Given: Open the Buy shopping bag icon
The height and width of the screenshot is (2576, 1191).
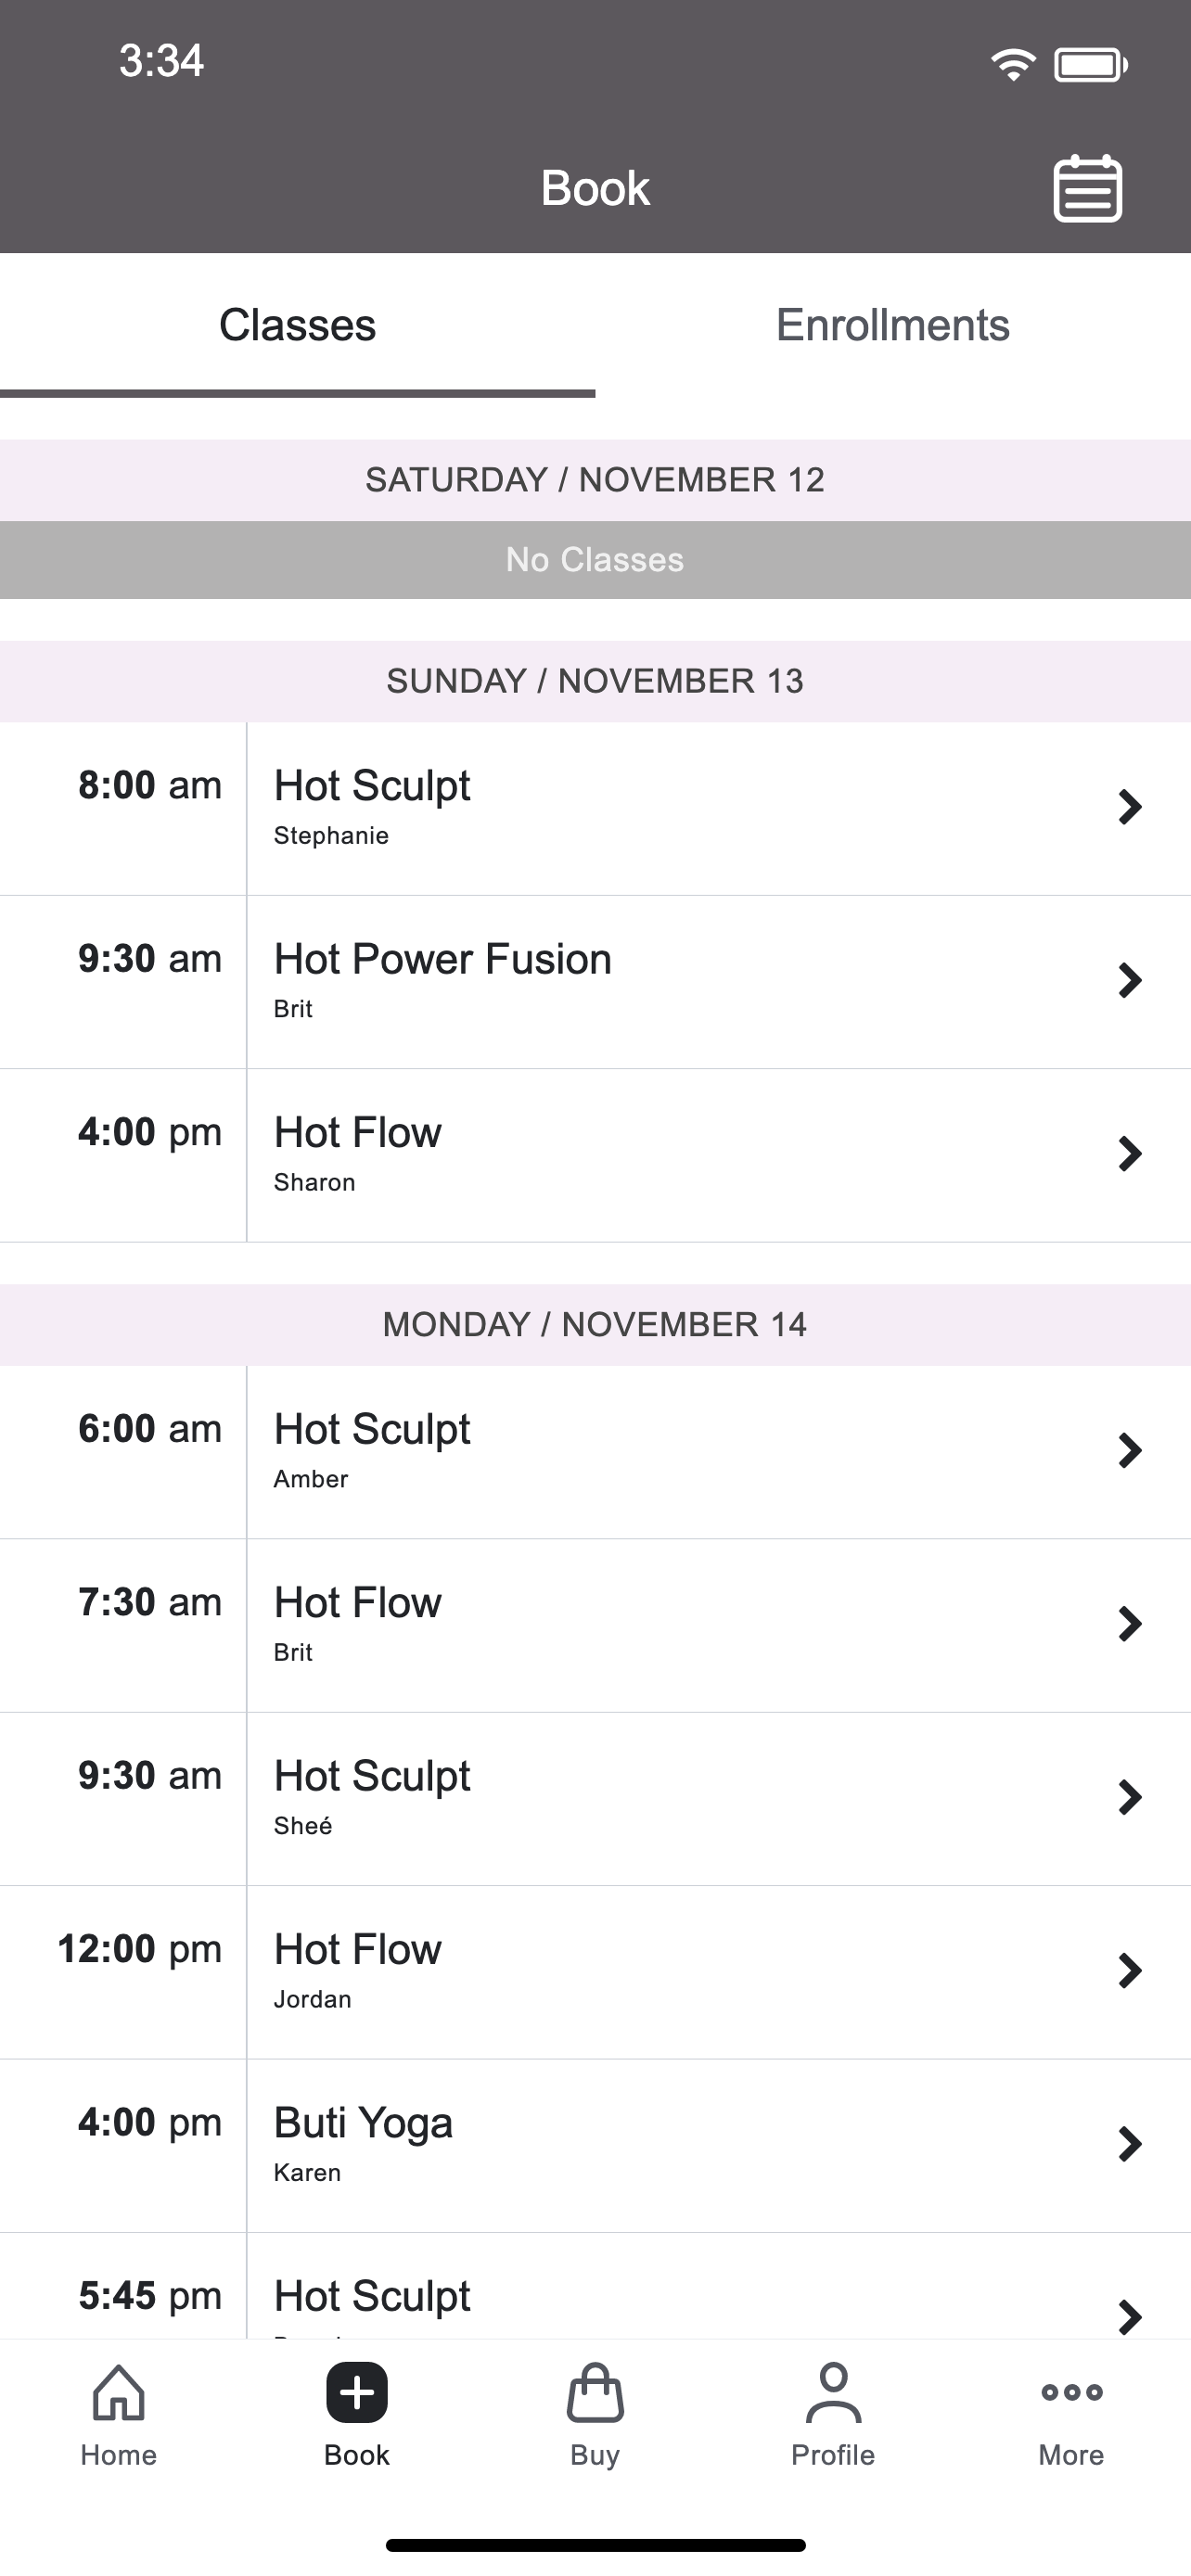Looking at the screenshot, I should (x=595, y=2393).
